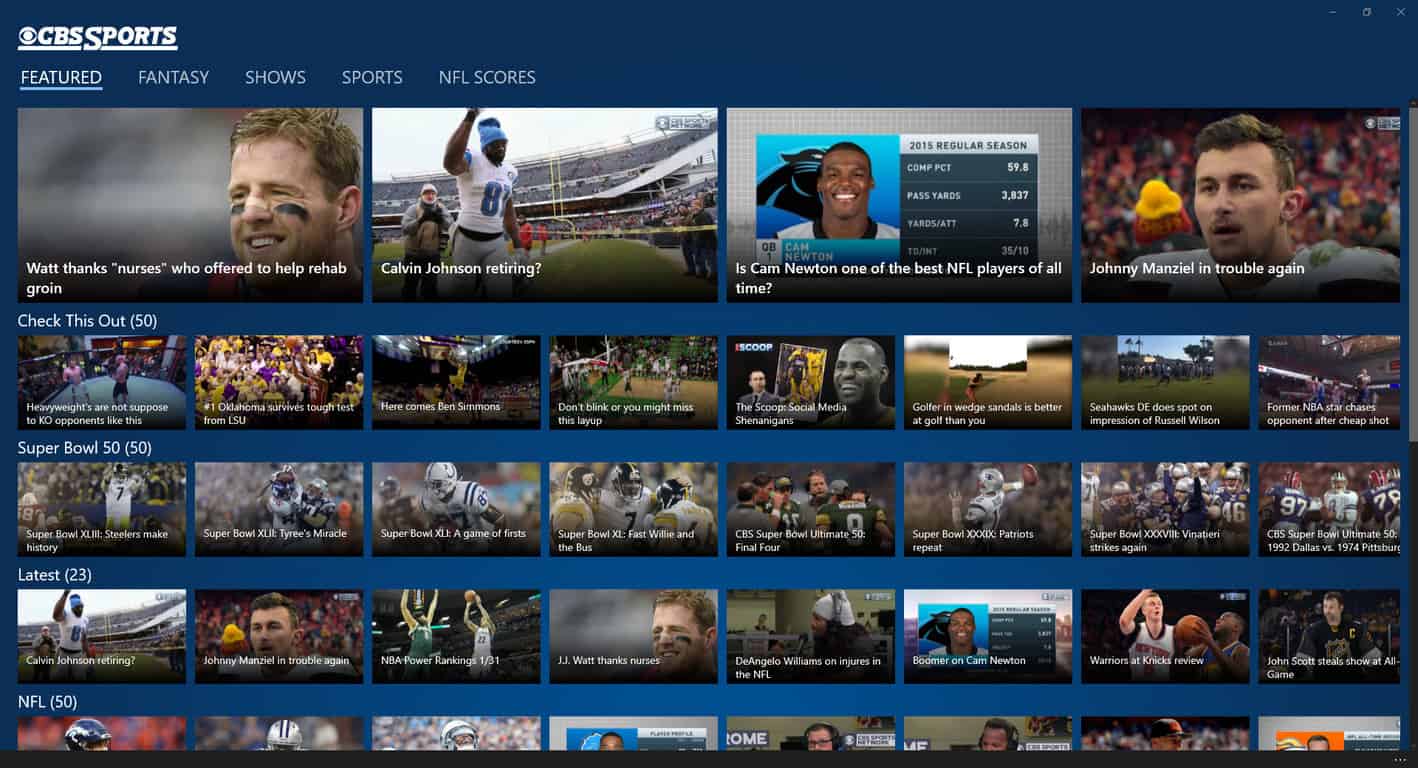Click the CBS Sports logo
This screenshot has height=768, width=1418.
pyautogui.click(x=98, y=37)
